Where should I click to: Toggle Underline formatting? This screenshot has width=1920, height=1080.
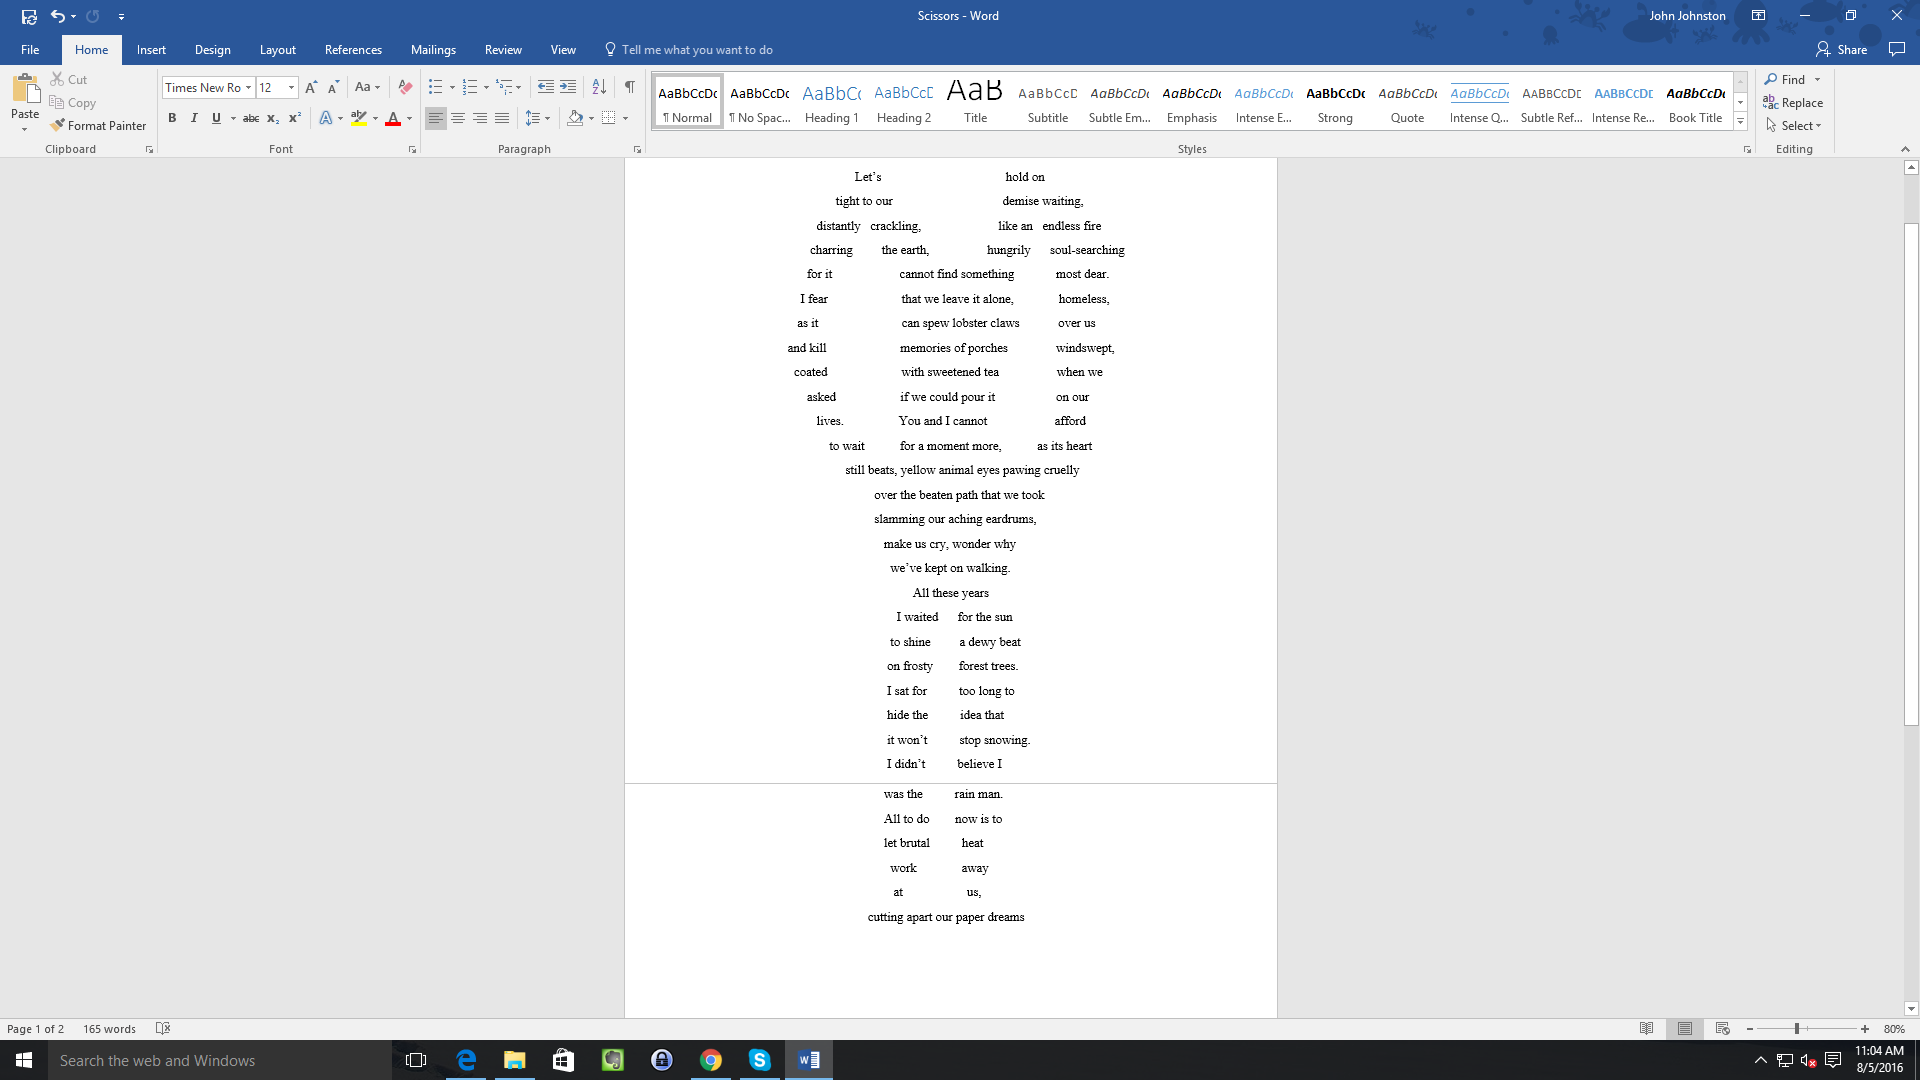click(x=216, y=118)
